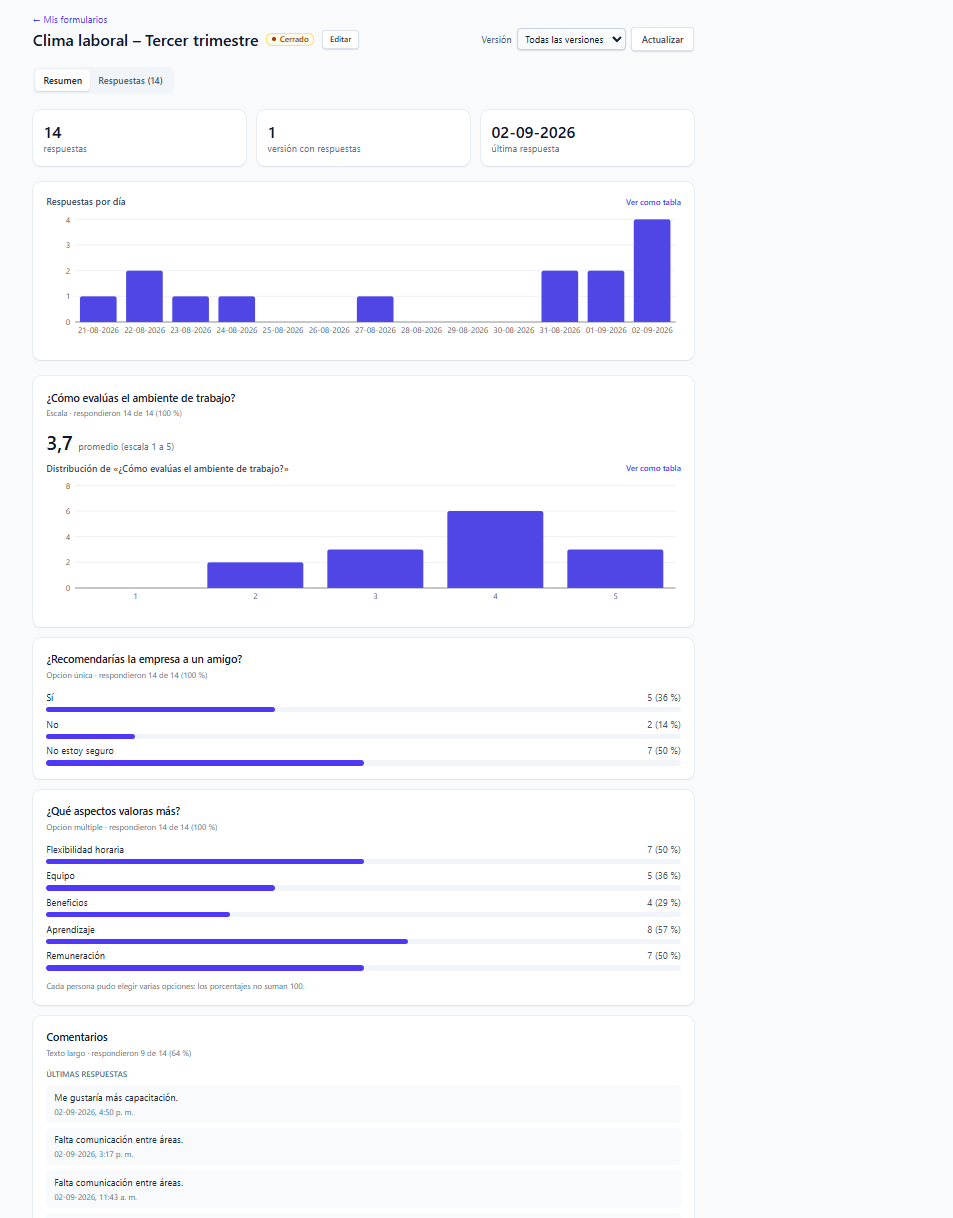This screenshot has height=1218, width=953.
Task: Select the última respuesta date card
Action: click(587, 138)
